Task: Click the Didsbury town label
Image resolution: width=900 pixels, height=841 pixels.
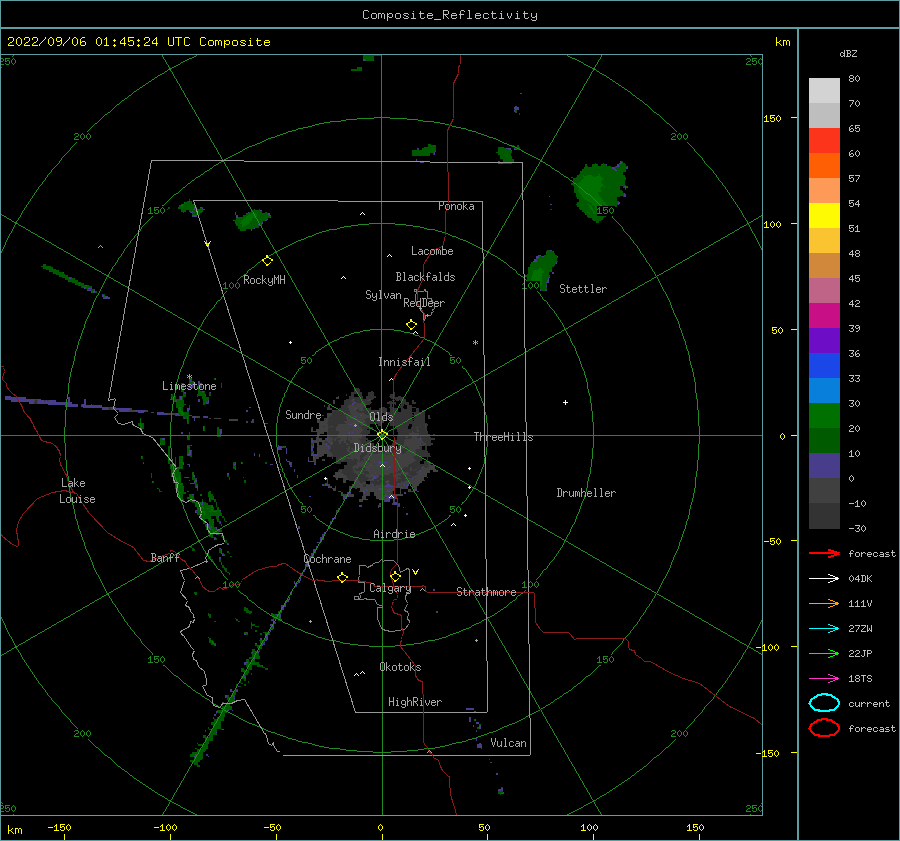Action: [377, 448]
